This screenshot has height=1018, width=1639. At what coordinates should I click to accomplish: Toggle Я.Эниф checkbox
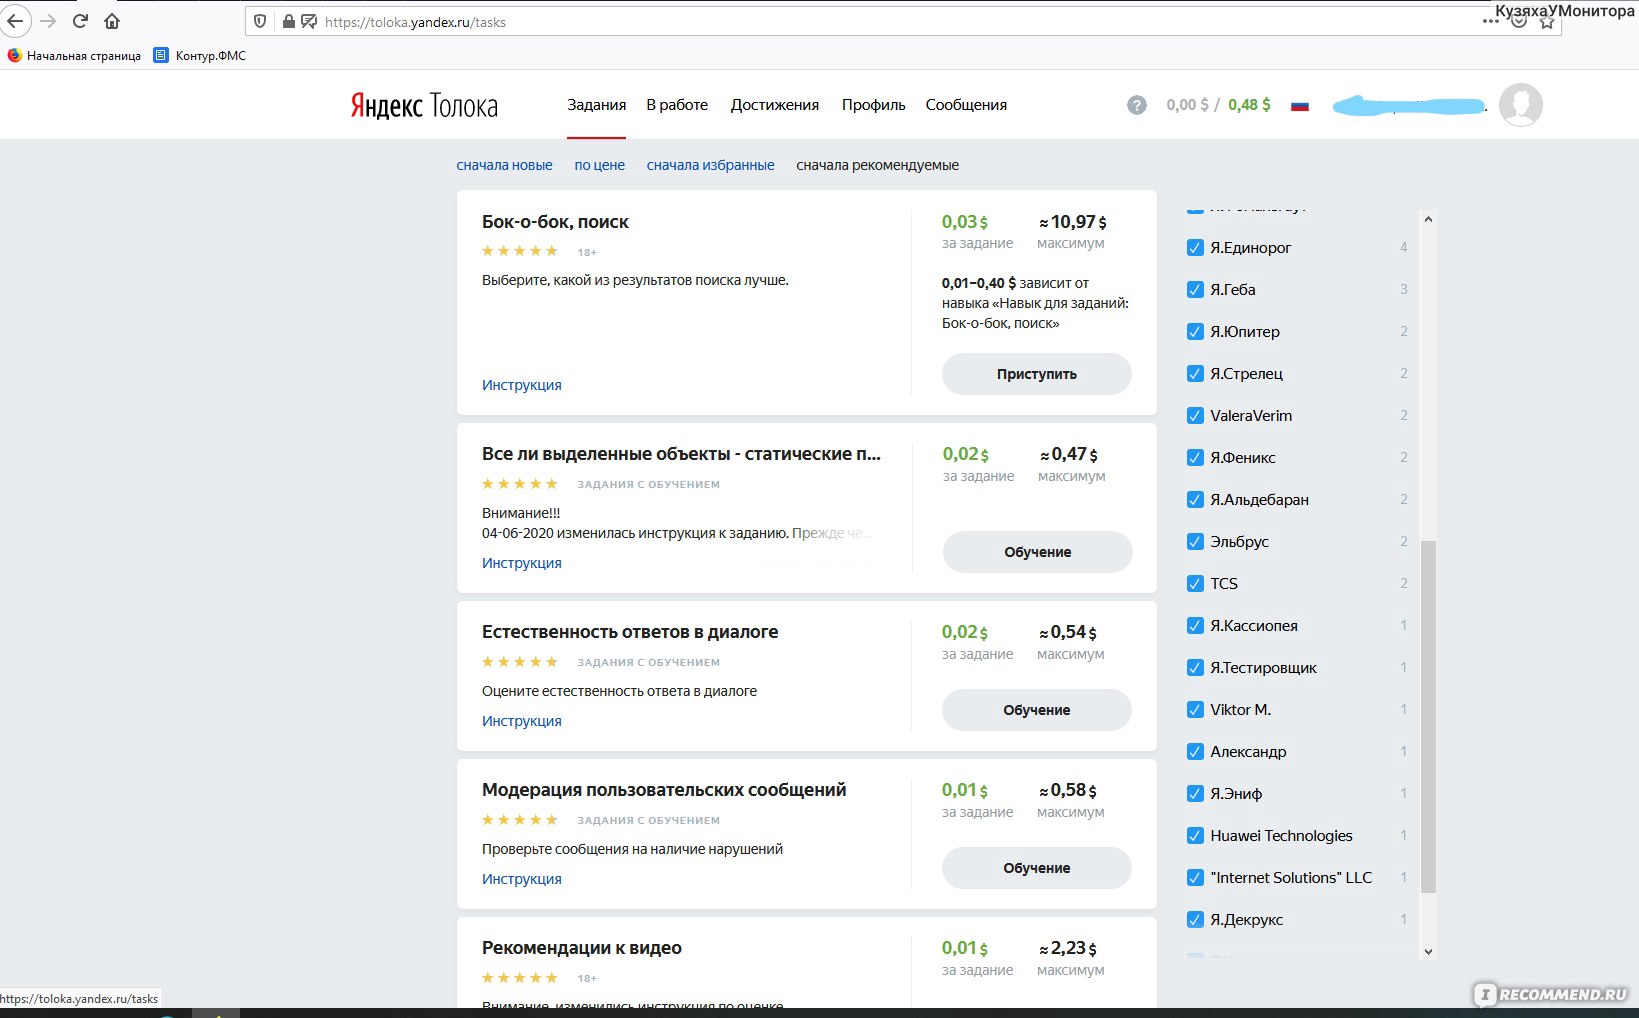[1195, 793]
